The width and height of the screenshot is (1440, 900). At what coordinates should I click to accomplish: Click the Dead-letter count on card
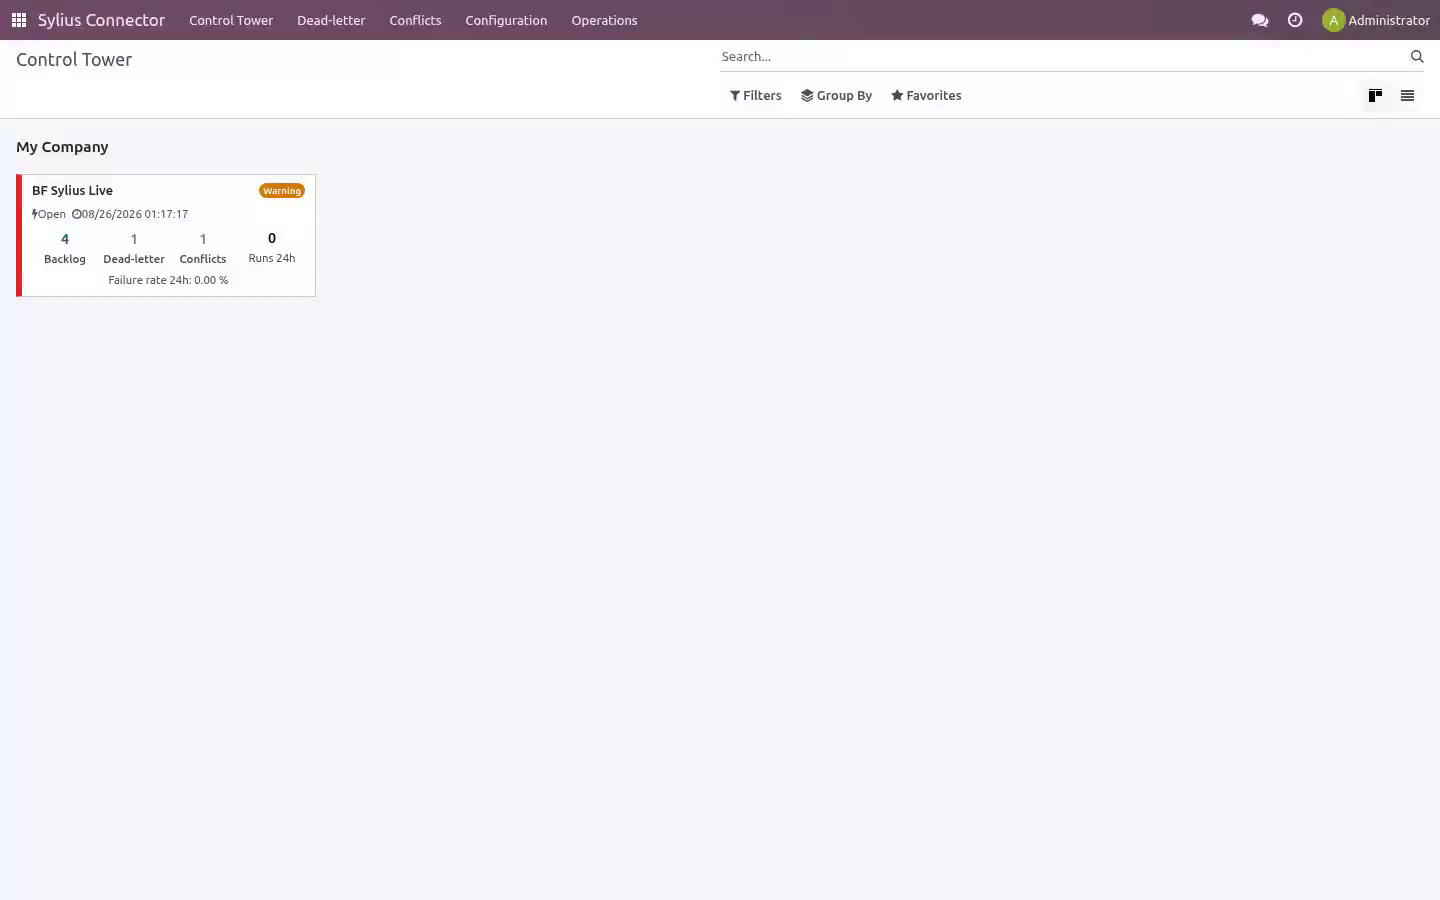tap(134, 239)
